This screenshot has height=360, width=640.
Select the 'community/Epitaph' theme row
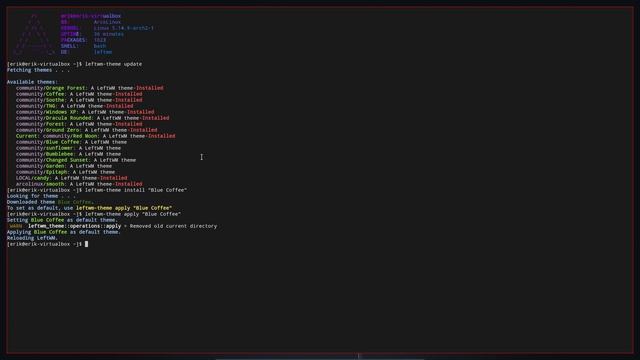click(65, 172)
